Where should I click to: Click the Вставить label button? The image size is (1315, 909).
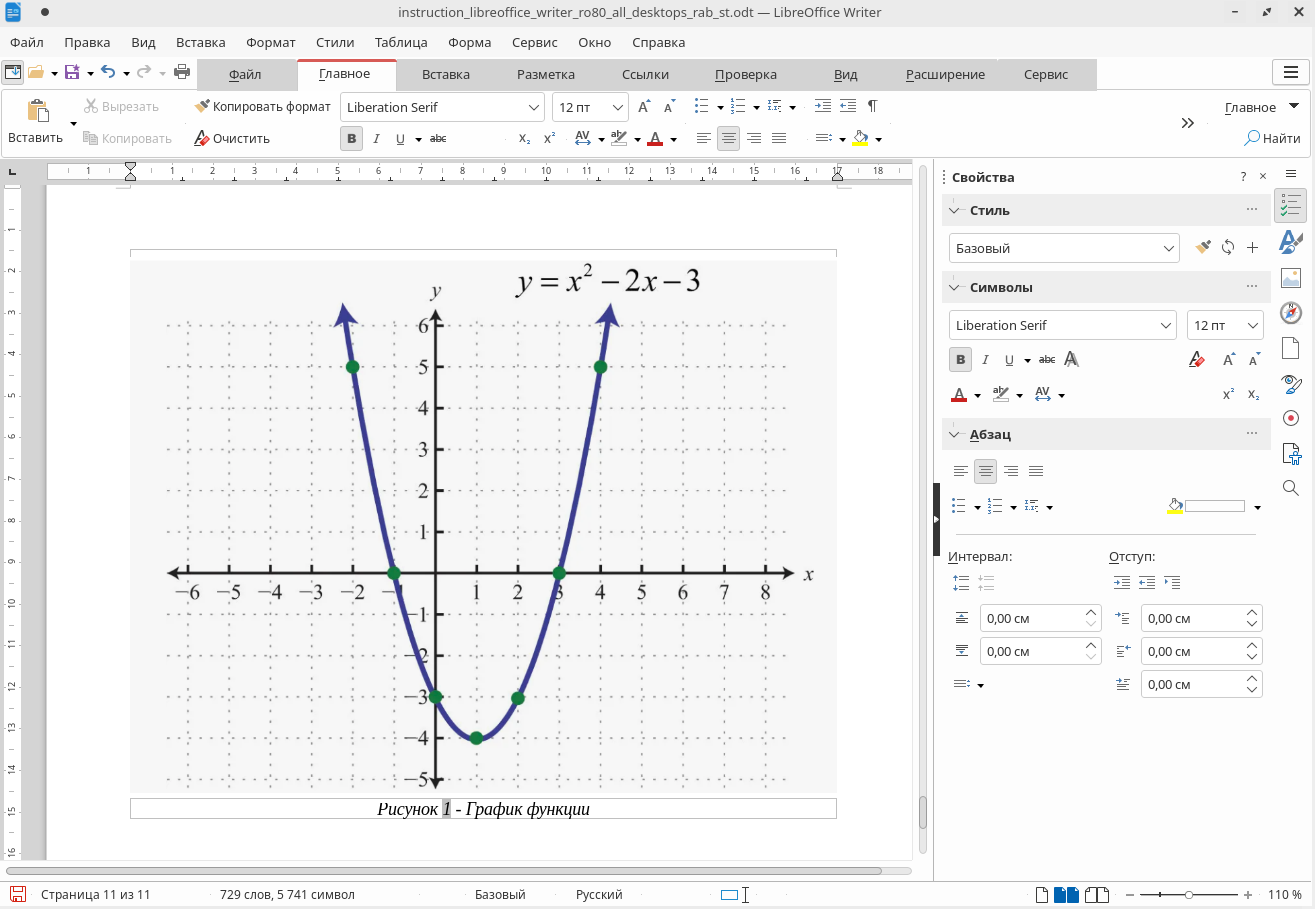pyautogui.click(x=36, y=138)
